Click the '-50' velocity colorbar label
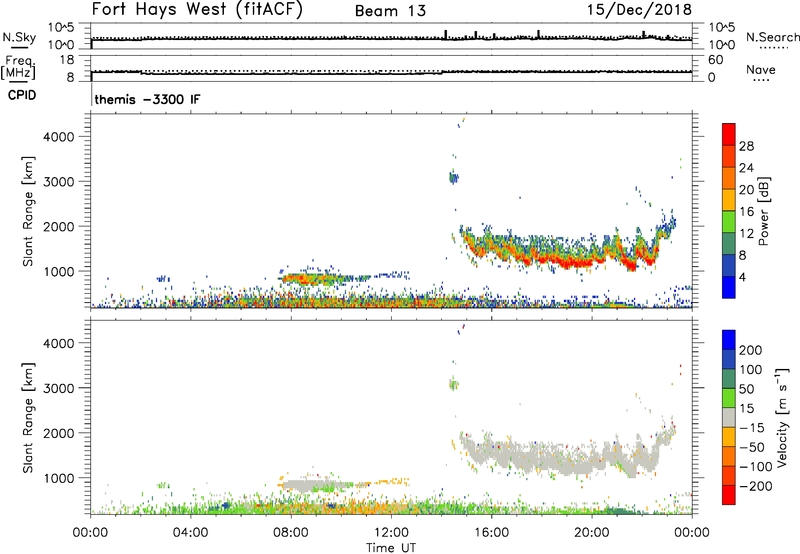Screen dimensions: 800x554 point(752,447)
